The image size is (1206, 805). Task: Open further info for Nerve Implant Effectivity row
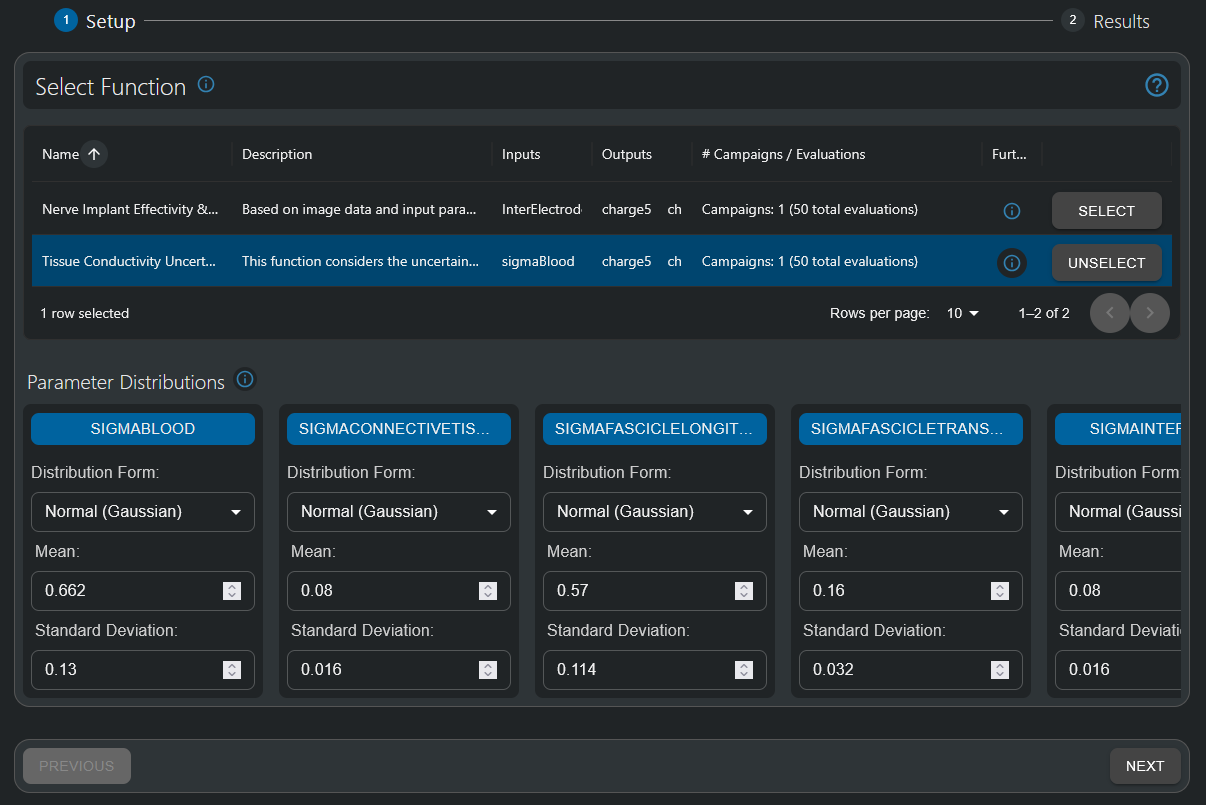tap(1011, 211)
